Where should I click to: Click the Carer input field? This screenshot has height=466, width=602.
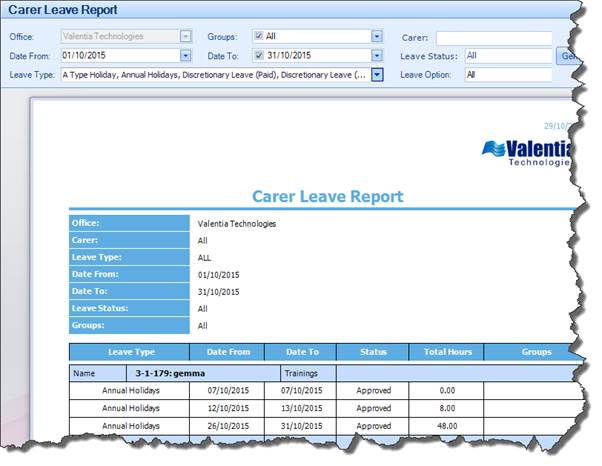[x=494, y=38]
